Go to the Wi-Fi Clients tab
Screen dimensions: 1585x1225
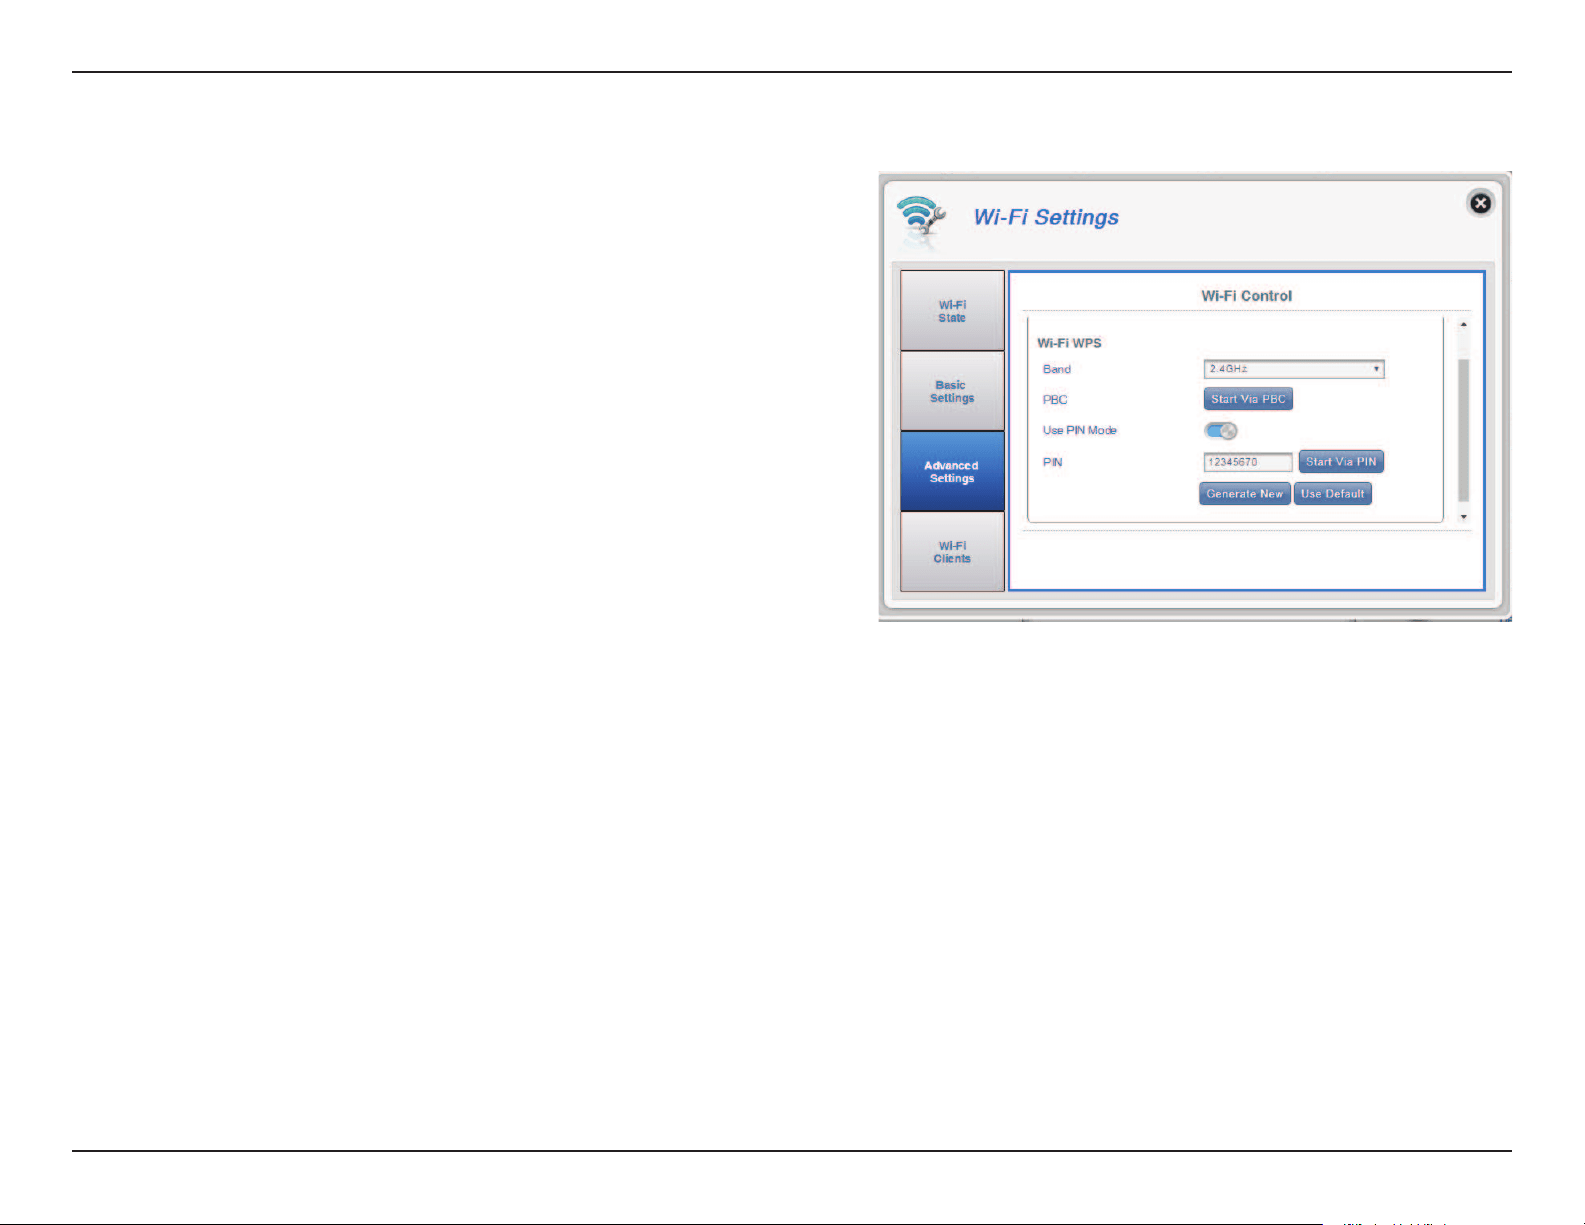(x=952, y=552)
